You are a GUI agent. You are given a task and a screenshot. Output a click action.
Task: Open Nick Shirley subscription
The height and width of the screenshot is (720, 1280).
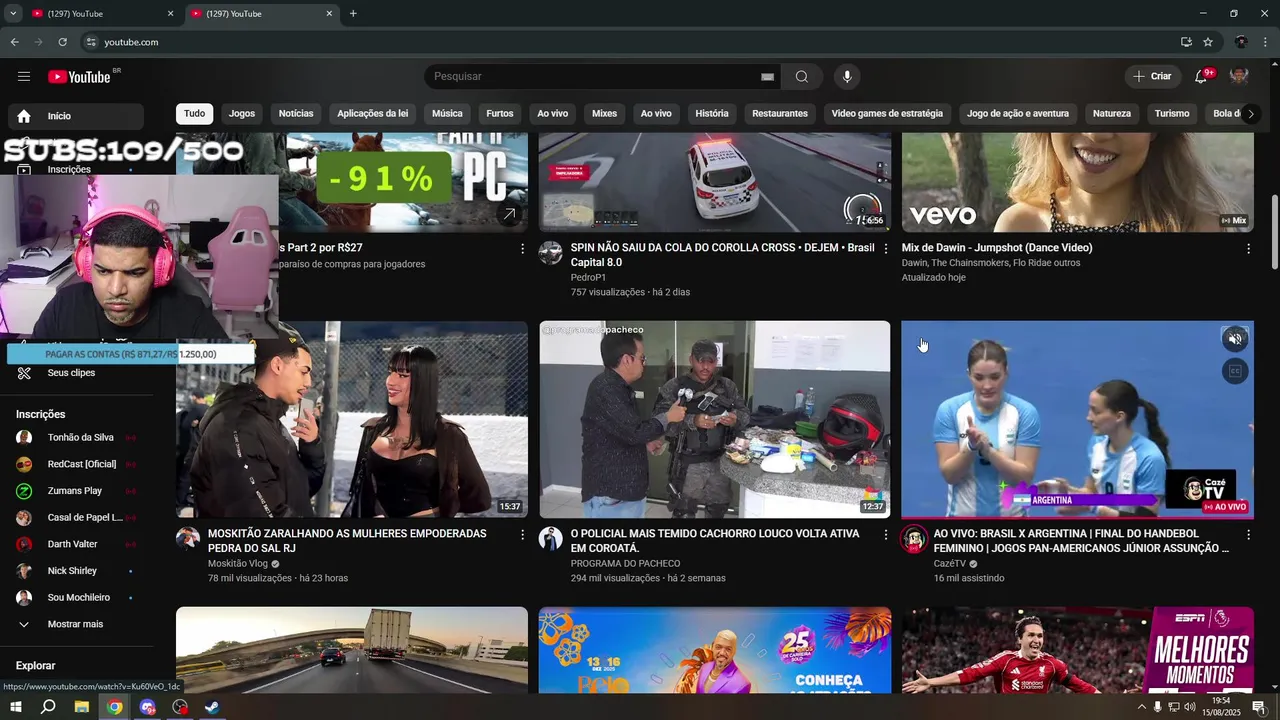click(76, 571)
